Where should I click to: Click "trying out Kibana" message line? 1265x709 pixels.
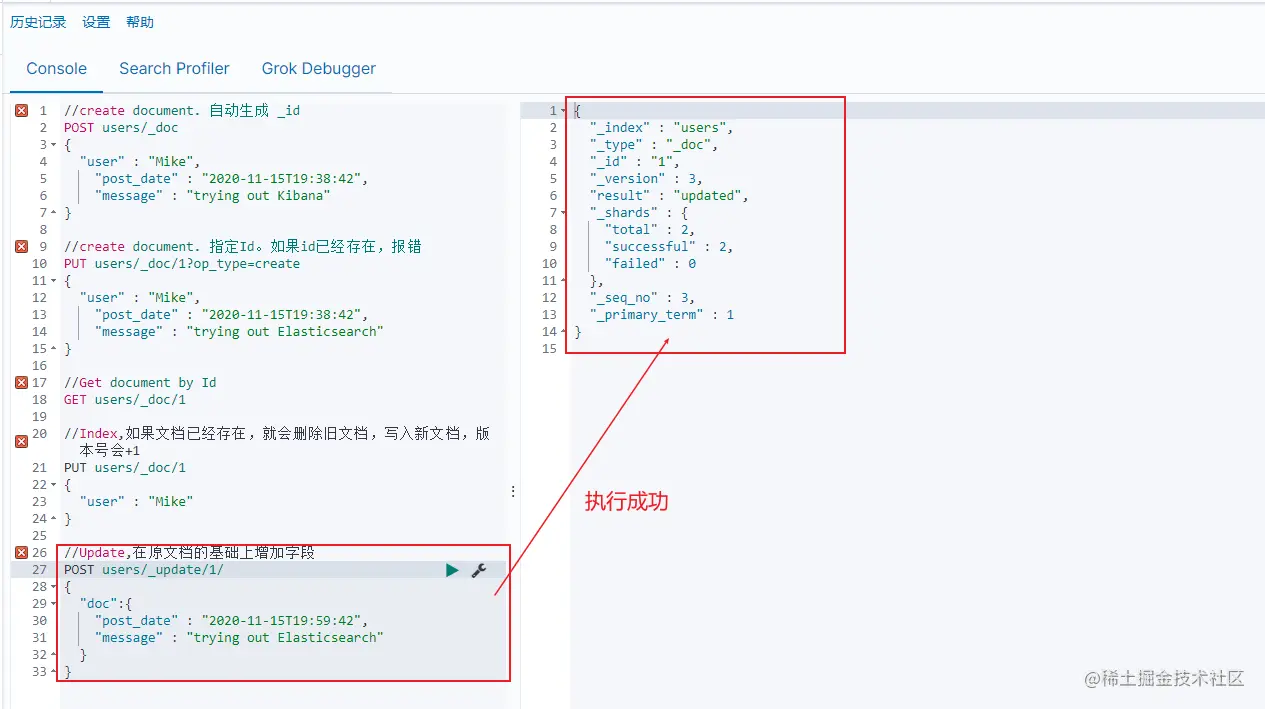point(212,196)
